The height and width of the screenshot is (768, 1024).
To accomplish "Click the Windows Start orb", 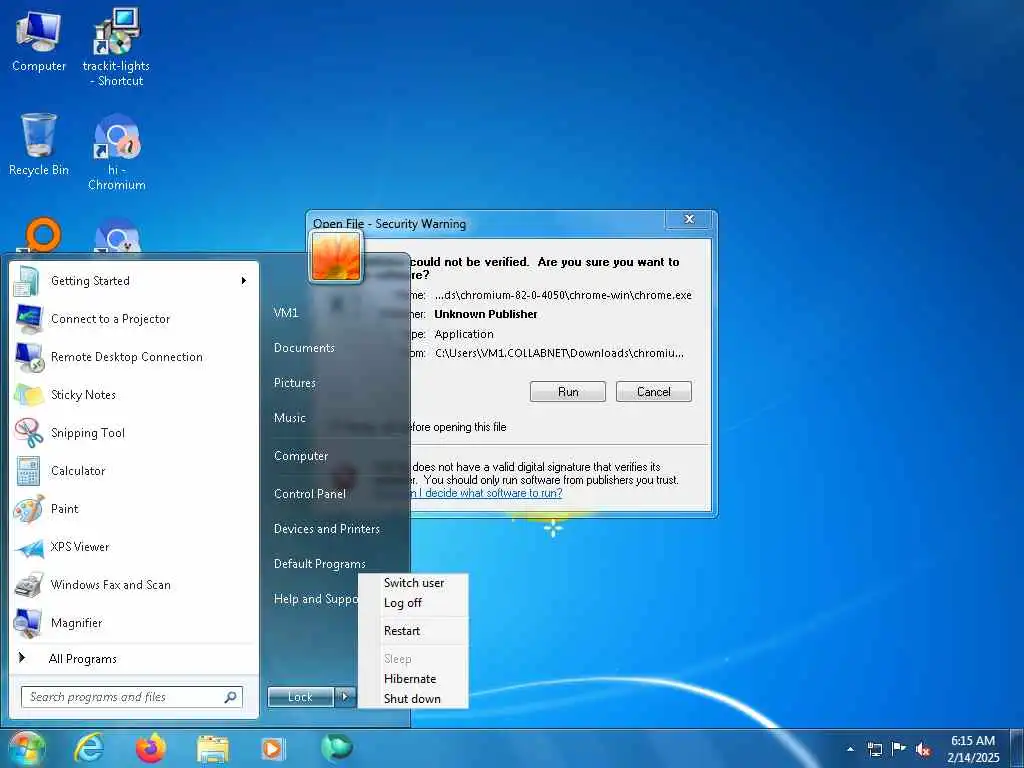I will click(26, 748).
